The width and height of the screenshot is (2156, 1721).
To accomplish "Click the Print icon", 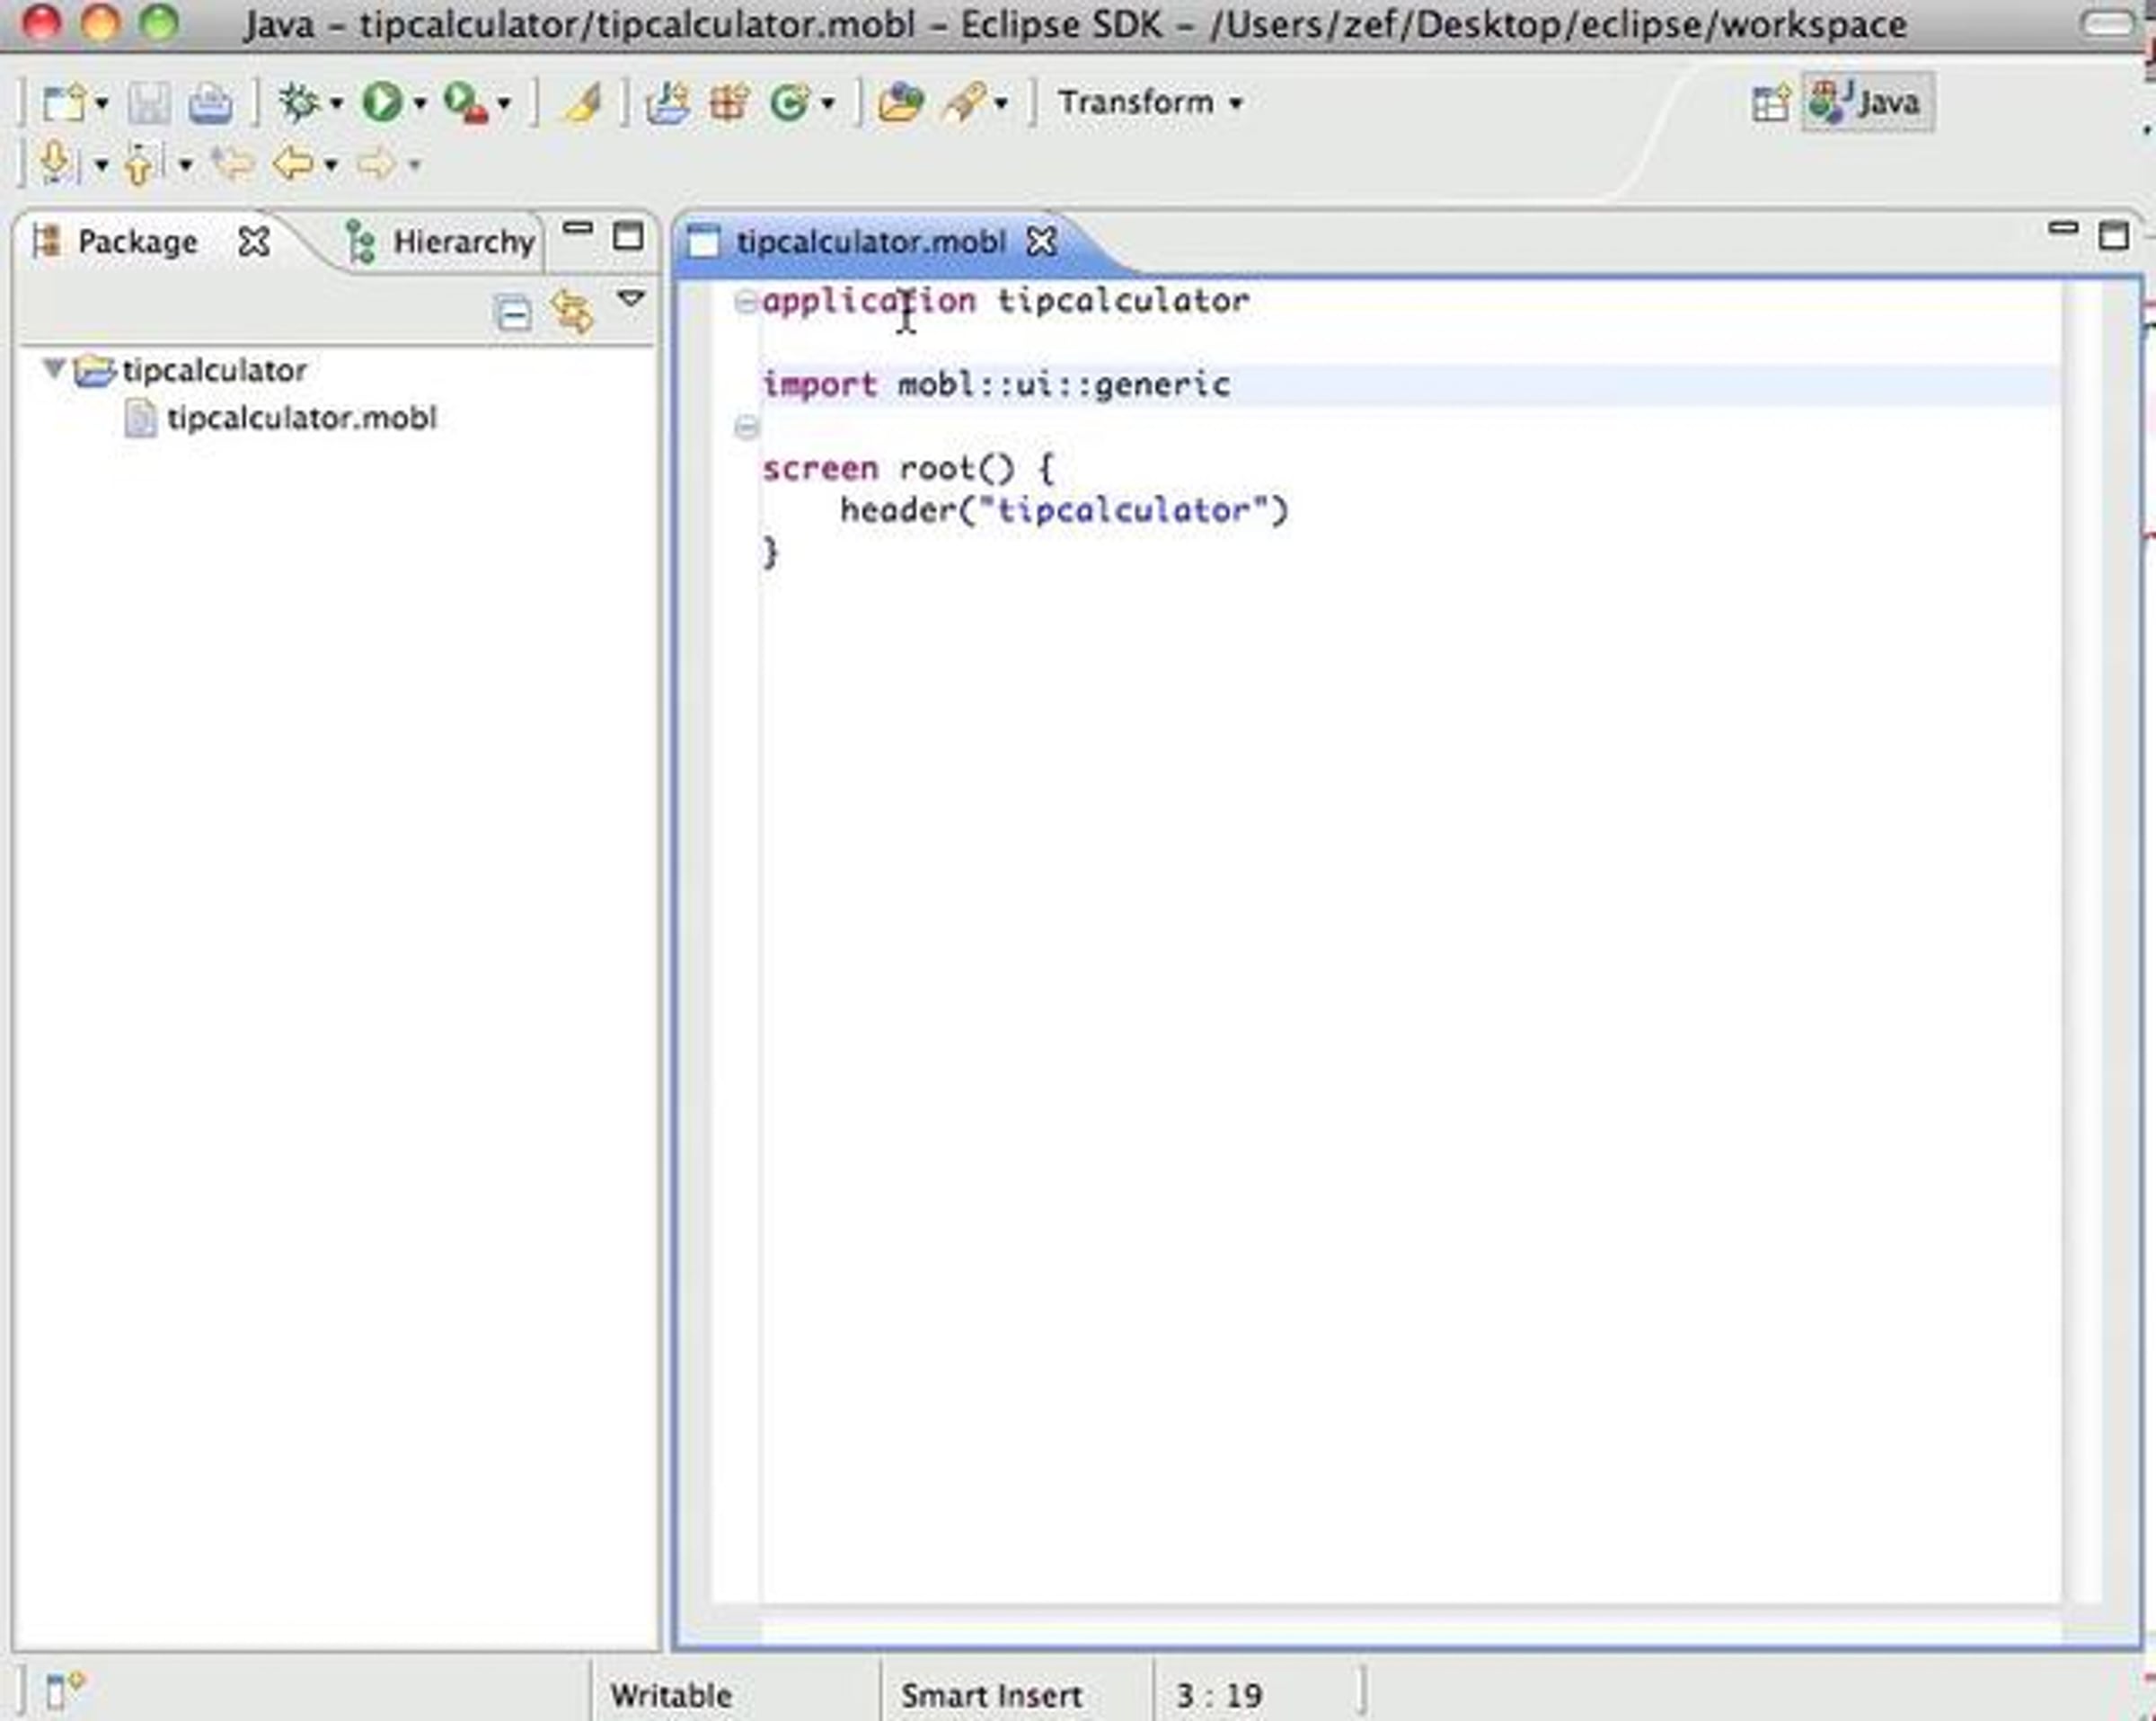I will point(210,103).
